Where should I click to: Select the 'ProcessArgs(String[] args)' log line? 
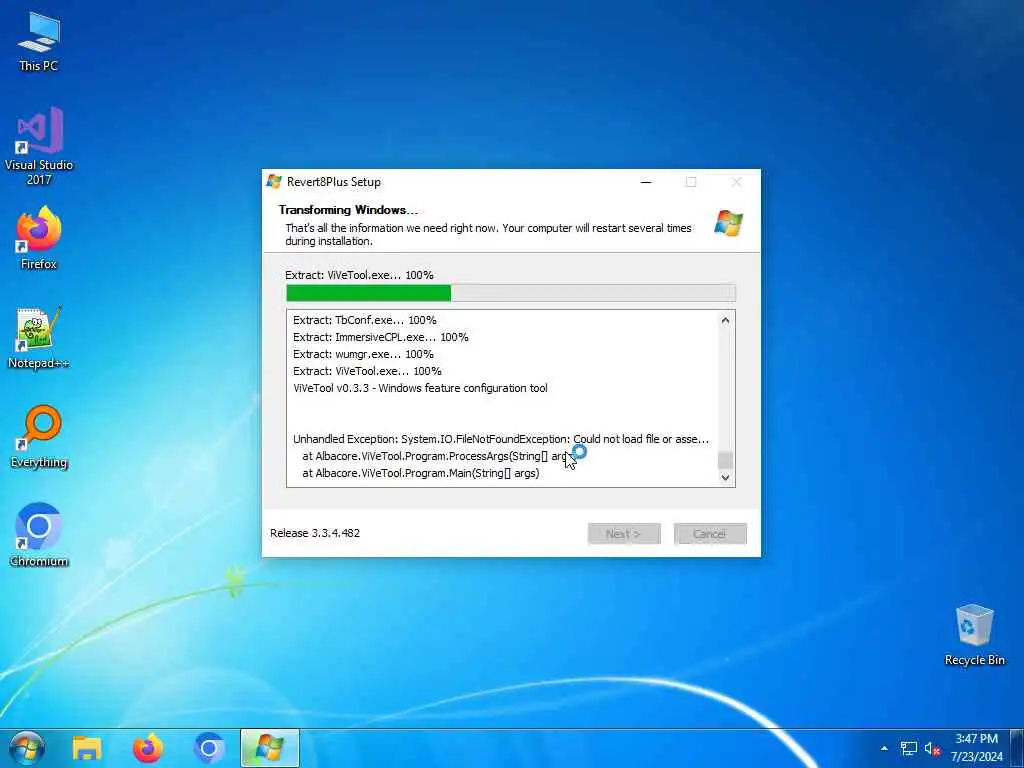435,456
